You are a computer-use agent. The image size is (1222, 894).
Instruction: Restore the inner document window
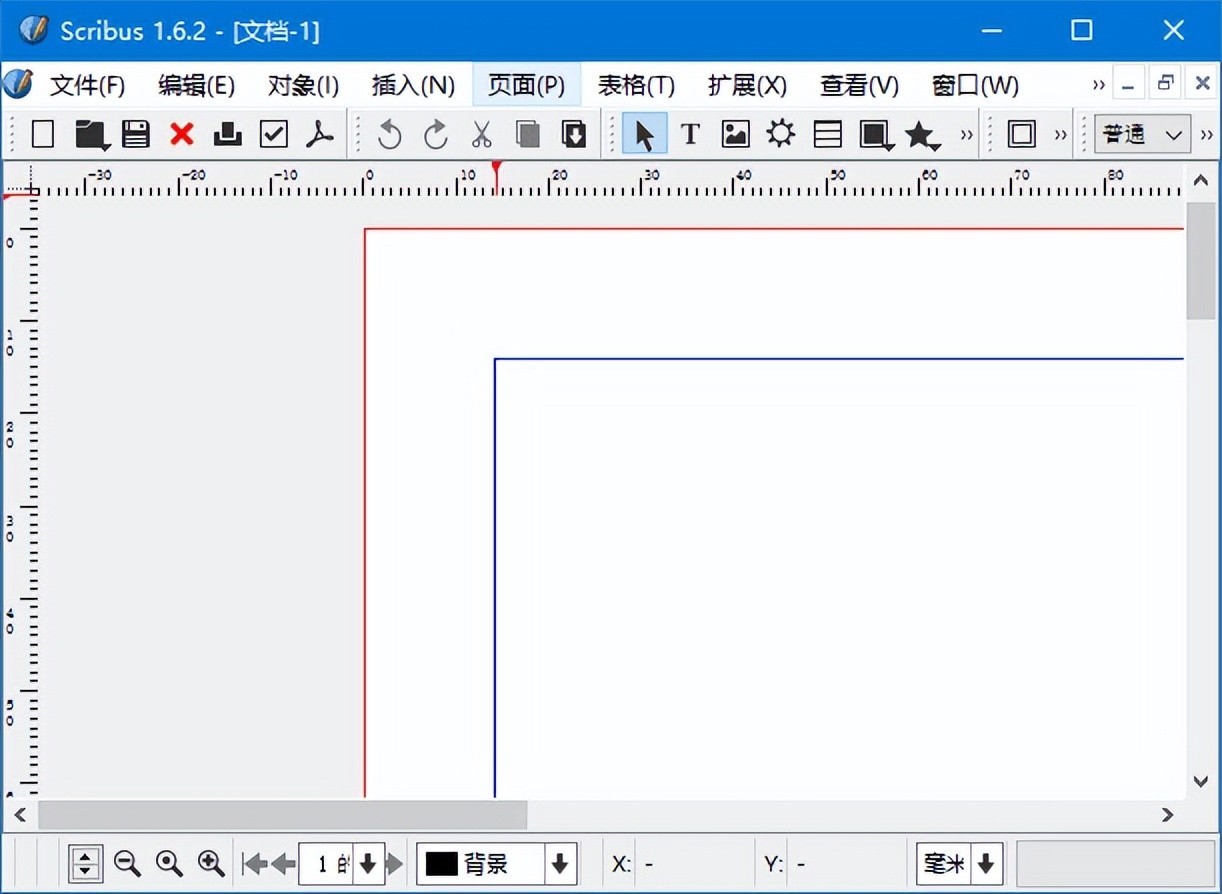pos(1165,84)
